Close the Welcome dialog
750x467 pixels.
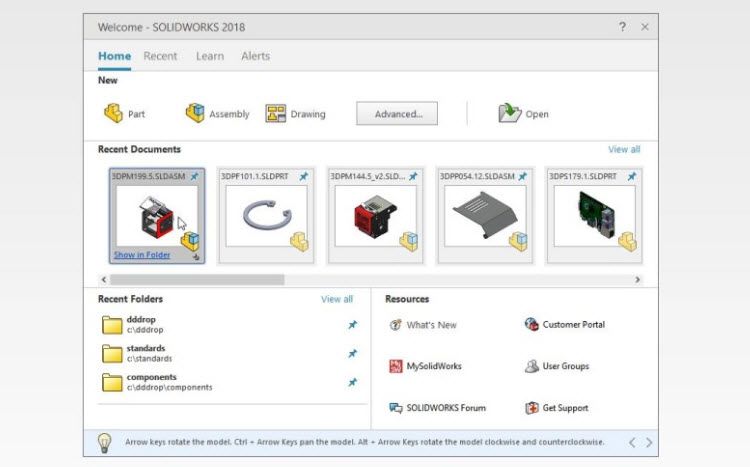pos(645,27)
